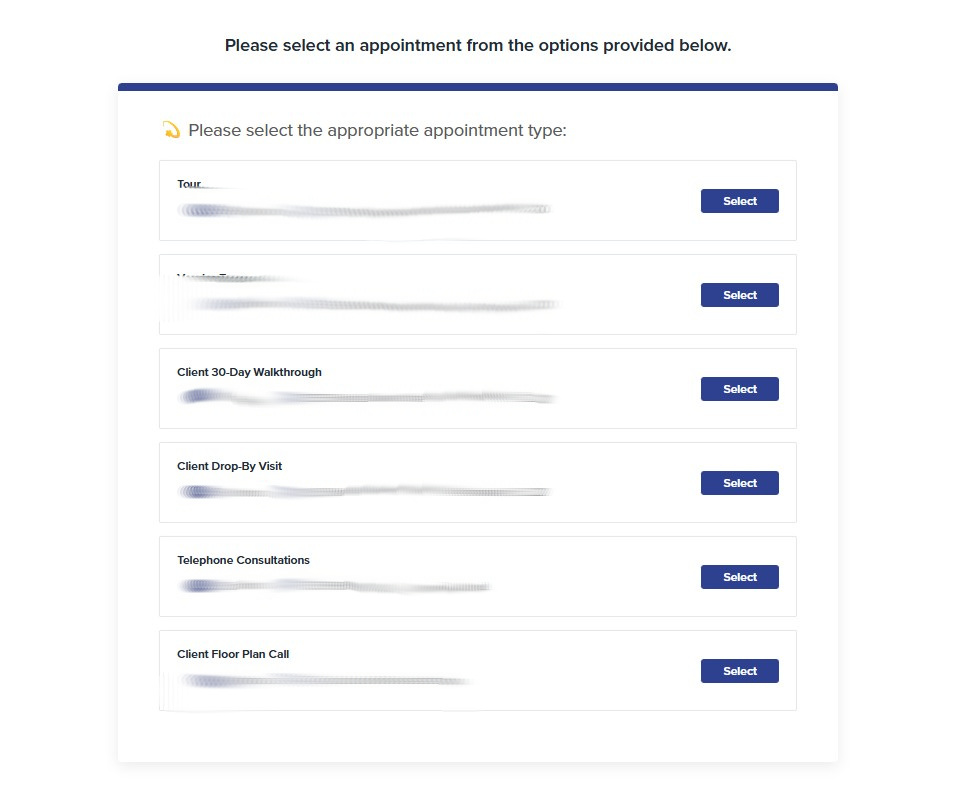Screen dimensions: 976x804
Task: Select the Tour appointment type
Action: click(x=739, y=201)
